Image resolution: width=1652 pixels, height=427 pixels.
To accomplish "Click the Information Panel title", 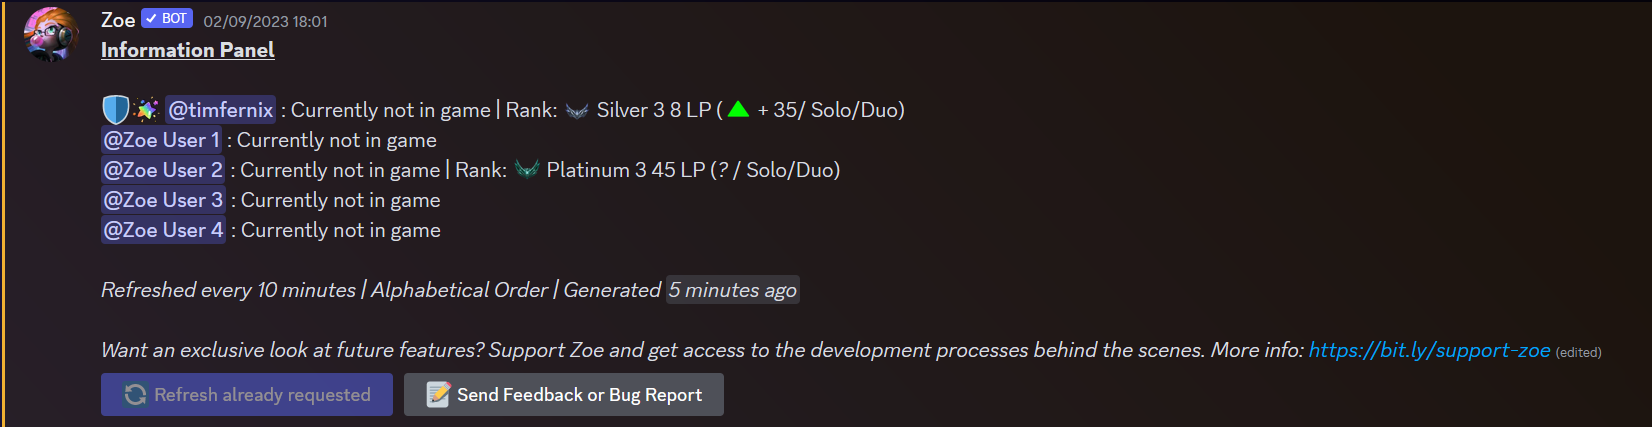I will point(187,50).
